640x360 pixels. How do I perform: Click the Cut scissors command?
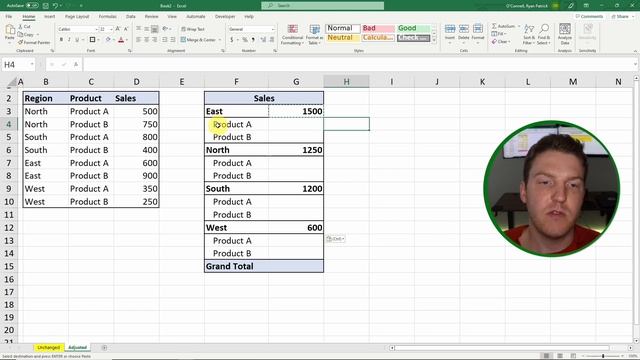(24, 27)
